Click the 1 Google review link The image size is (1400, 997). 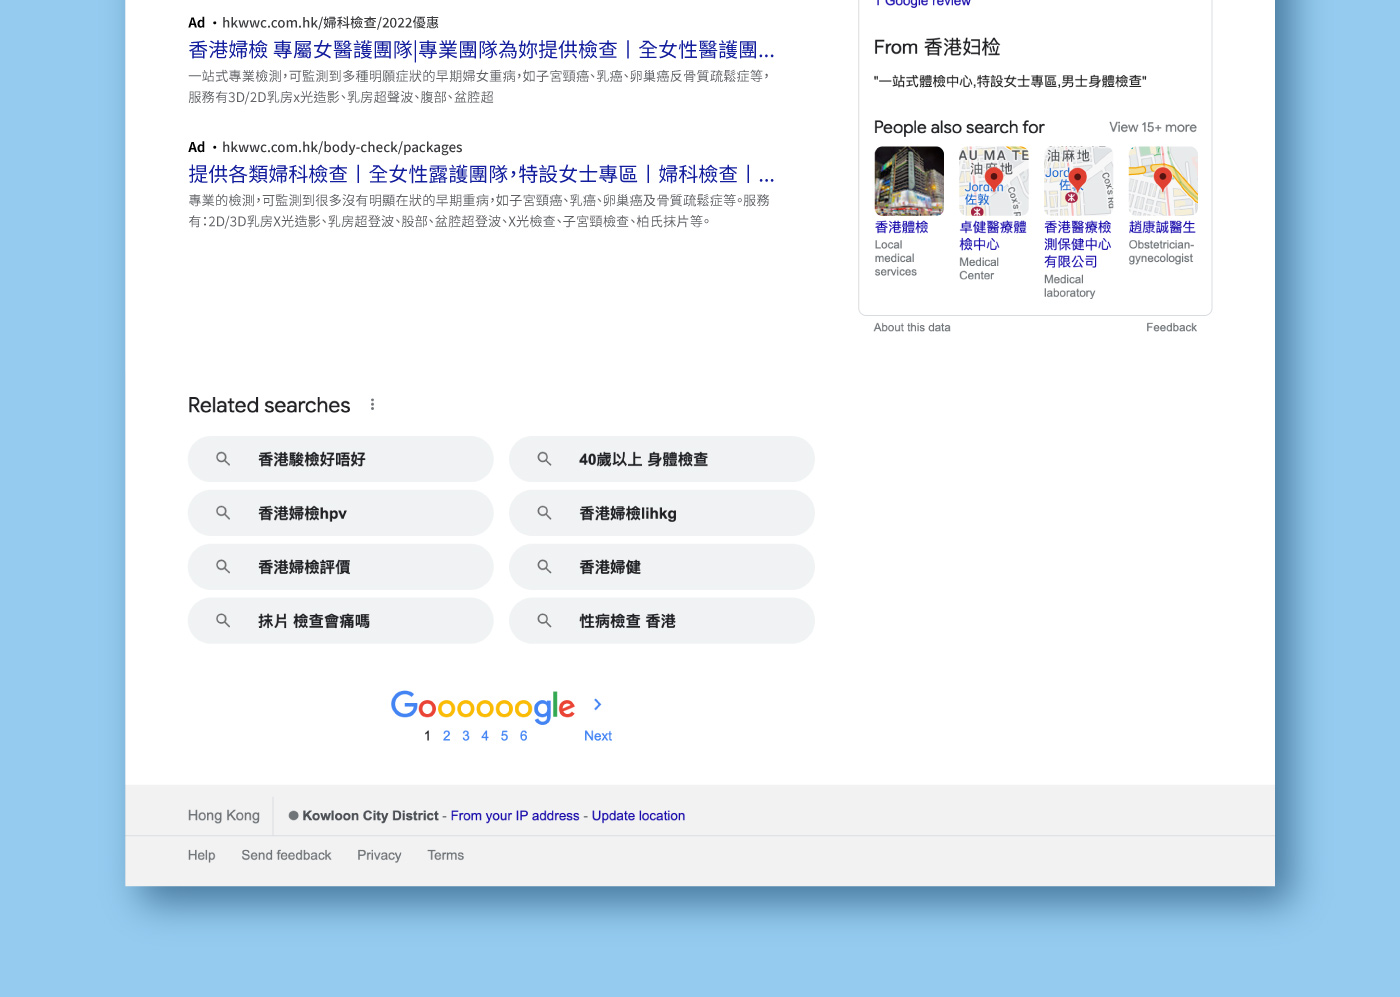coord(923,3)
